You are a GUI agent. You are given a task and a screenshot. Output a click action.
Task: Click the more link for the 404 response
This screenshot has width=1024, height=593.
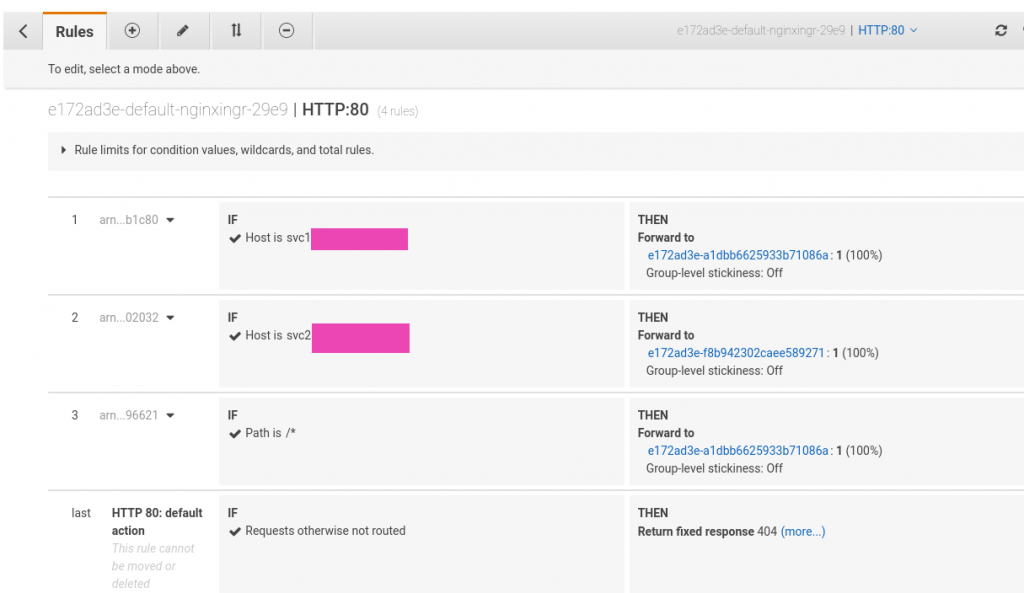coord(803,531)
